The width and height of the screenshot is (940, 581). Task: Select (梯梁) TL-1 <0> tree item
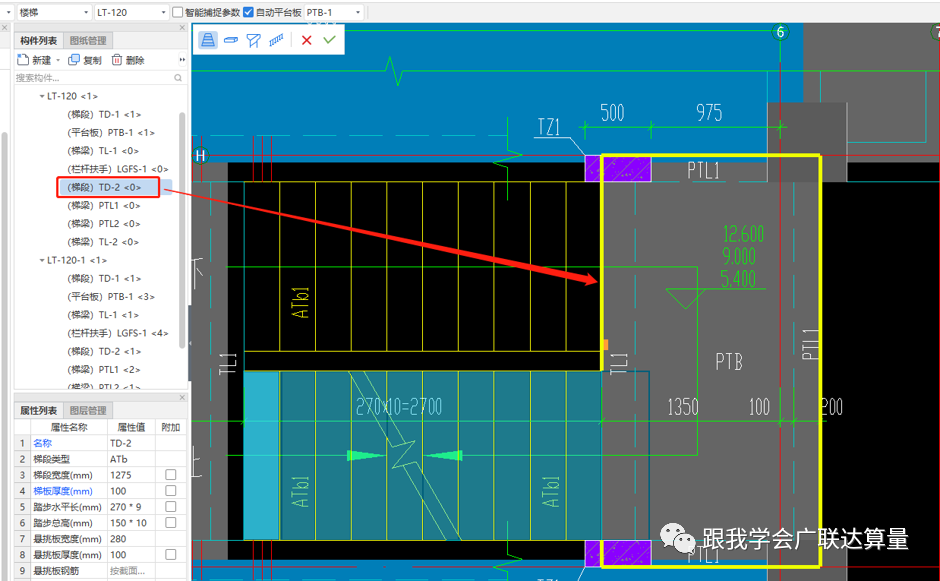(103, 150)
